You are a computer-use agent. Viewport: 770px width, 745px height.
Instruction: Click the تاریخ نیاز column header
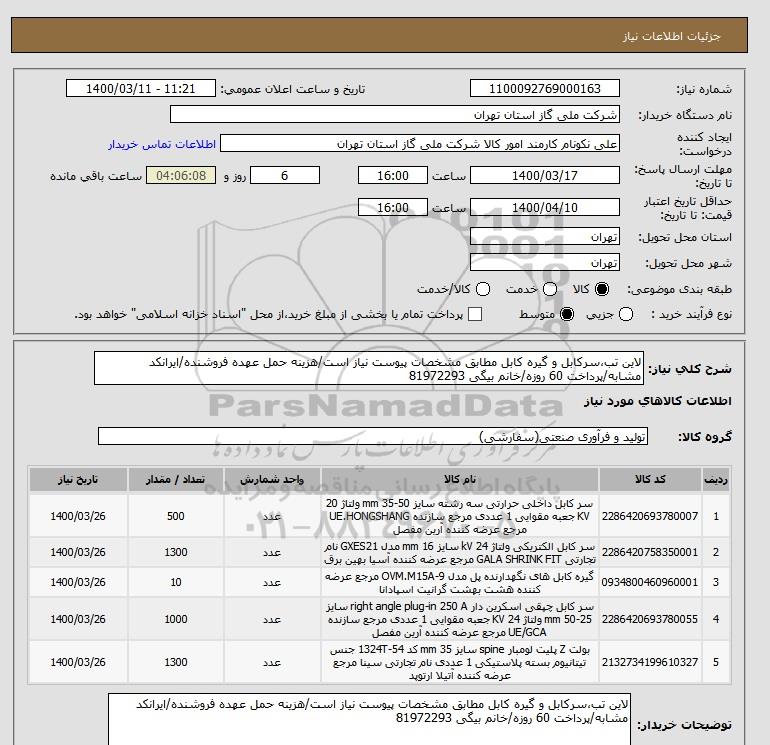point(78,479)
